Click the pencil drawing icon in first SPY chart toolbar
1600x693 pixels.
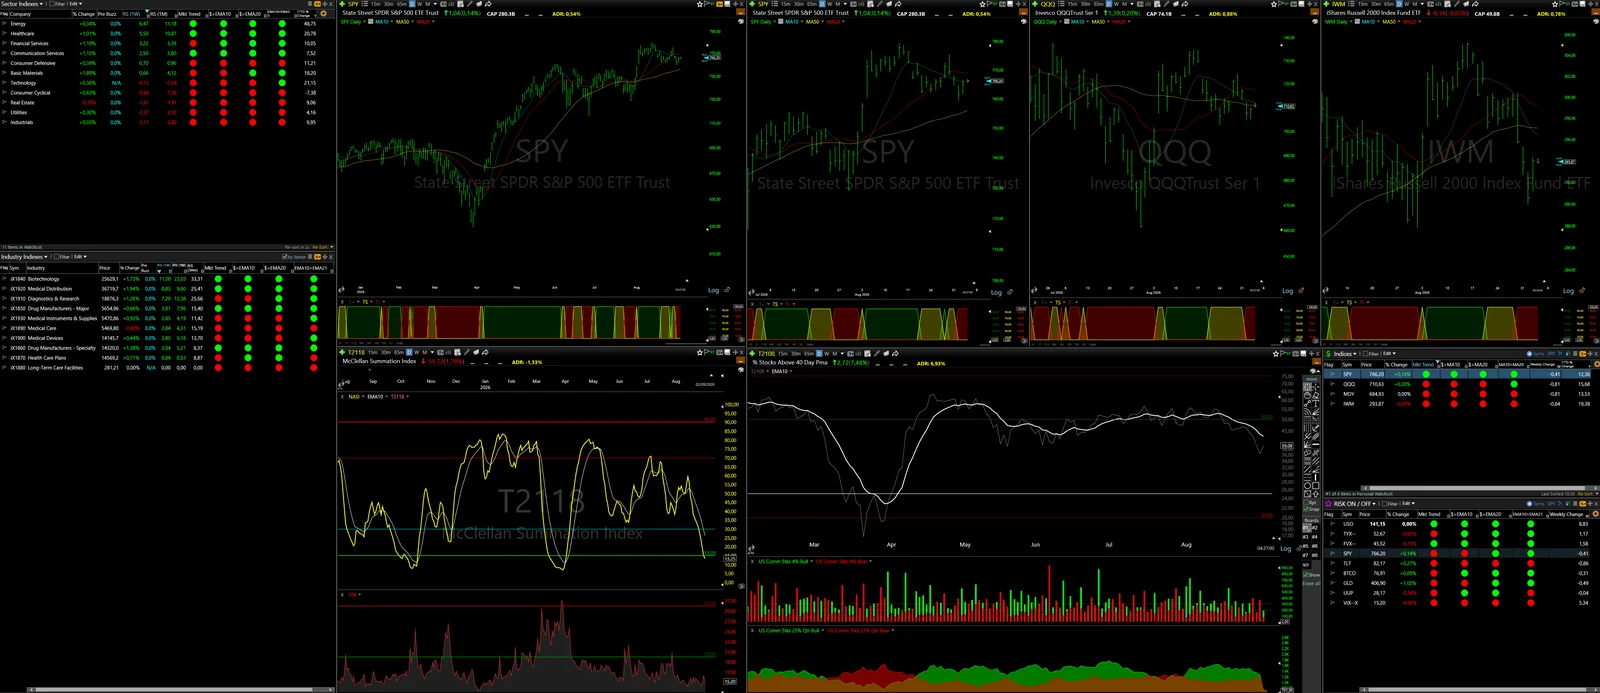(469, 4)
